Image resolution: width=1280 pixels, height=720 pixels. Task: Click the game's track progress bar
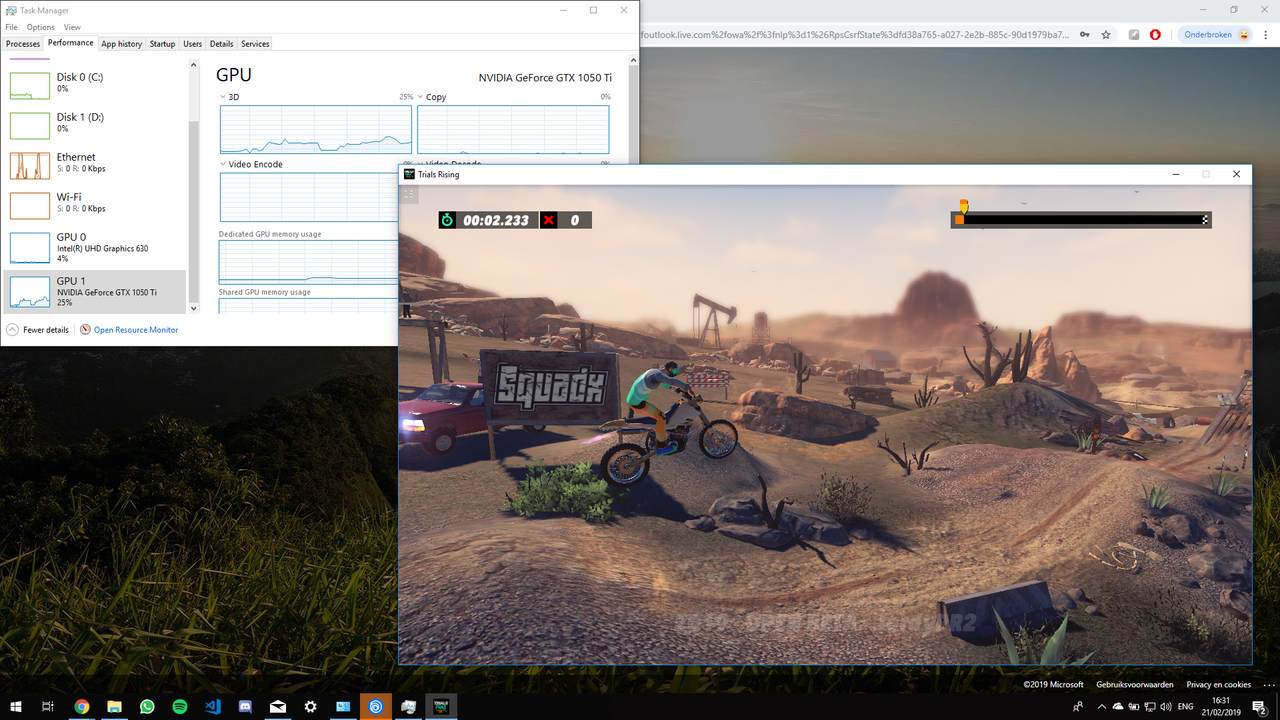click(x=1081, y=219)
